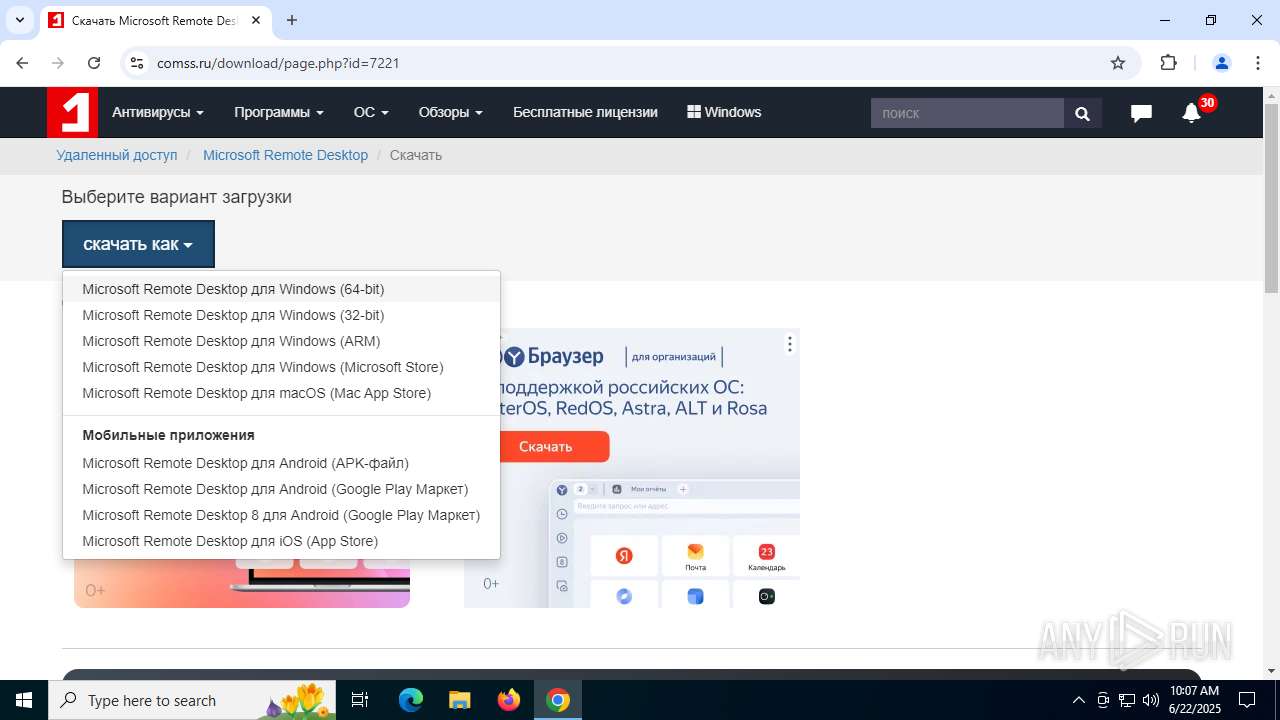The height and width of the screenshot is (720, 1280).
Task: View site information icon in address bar
Action: click(x=137, y=63)
